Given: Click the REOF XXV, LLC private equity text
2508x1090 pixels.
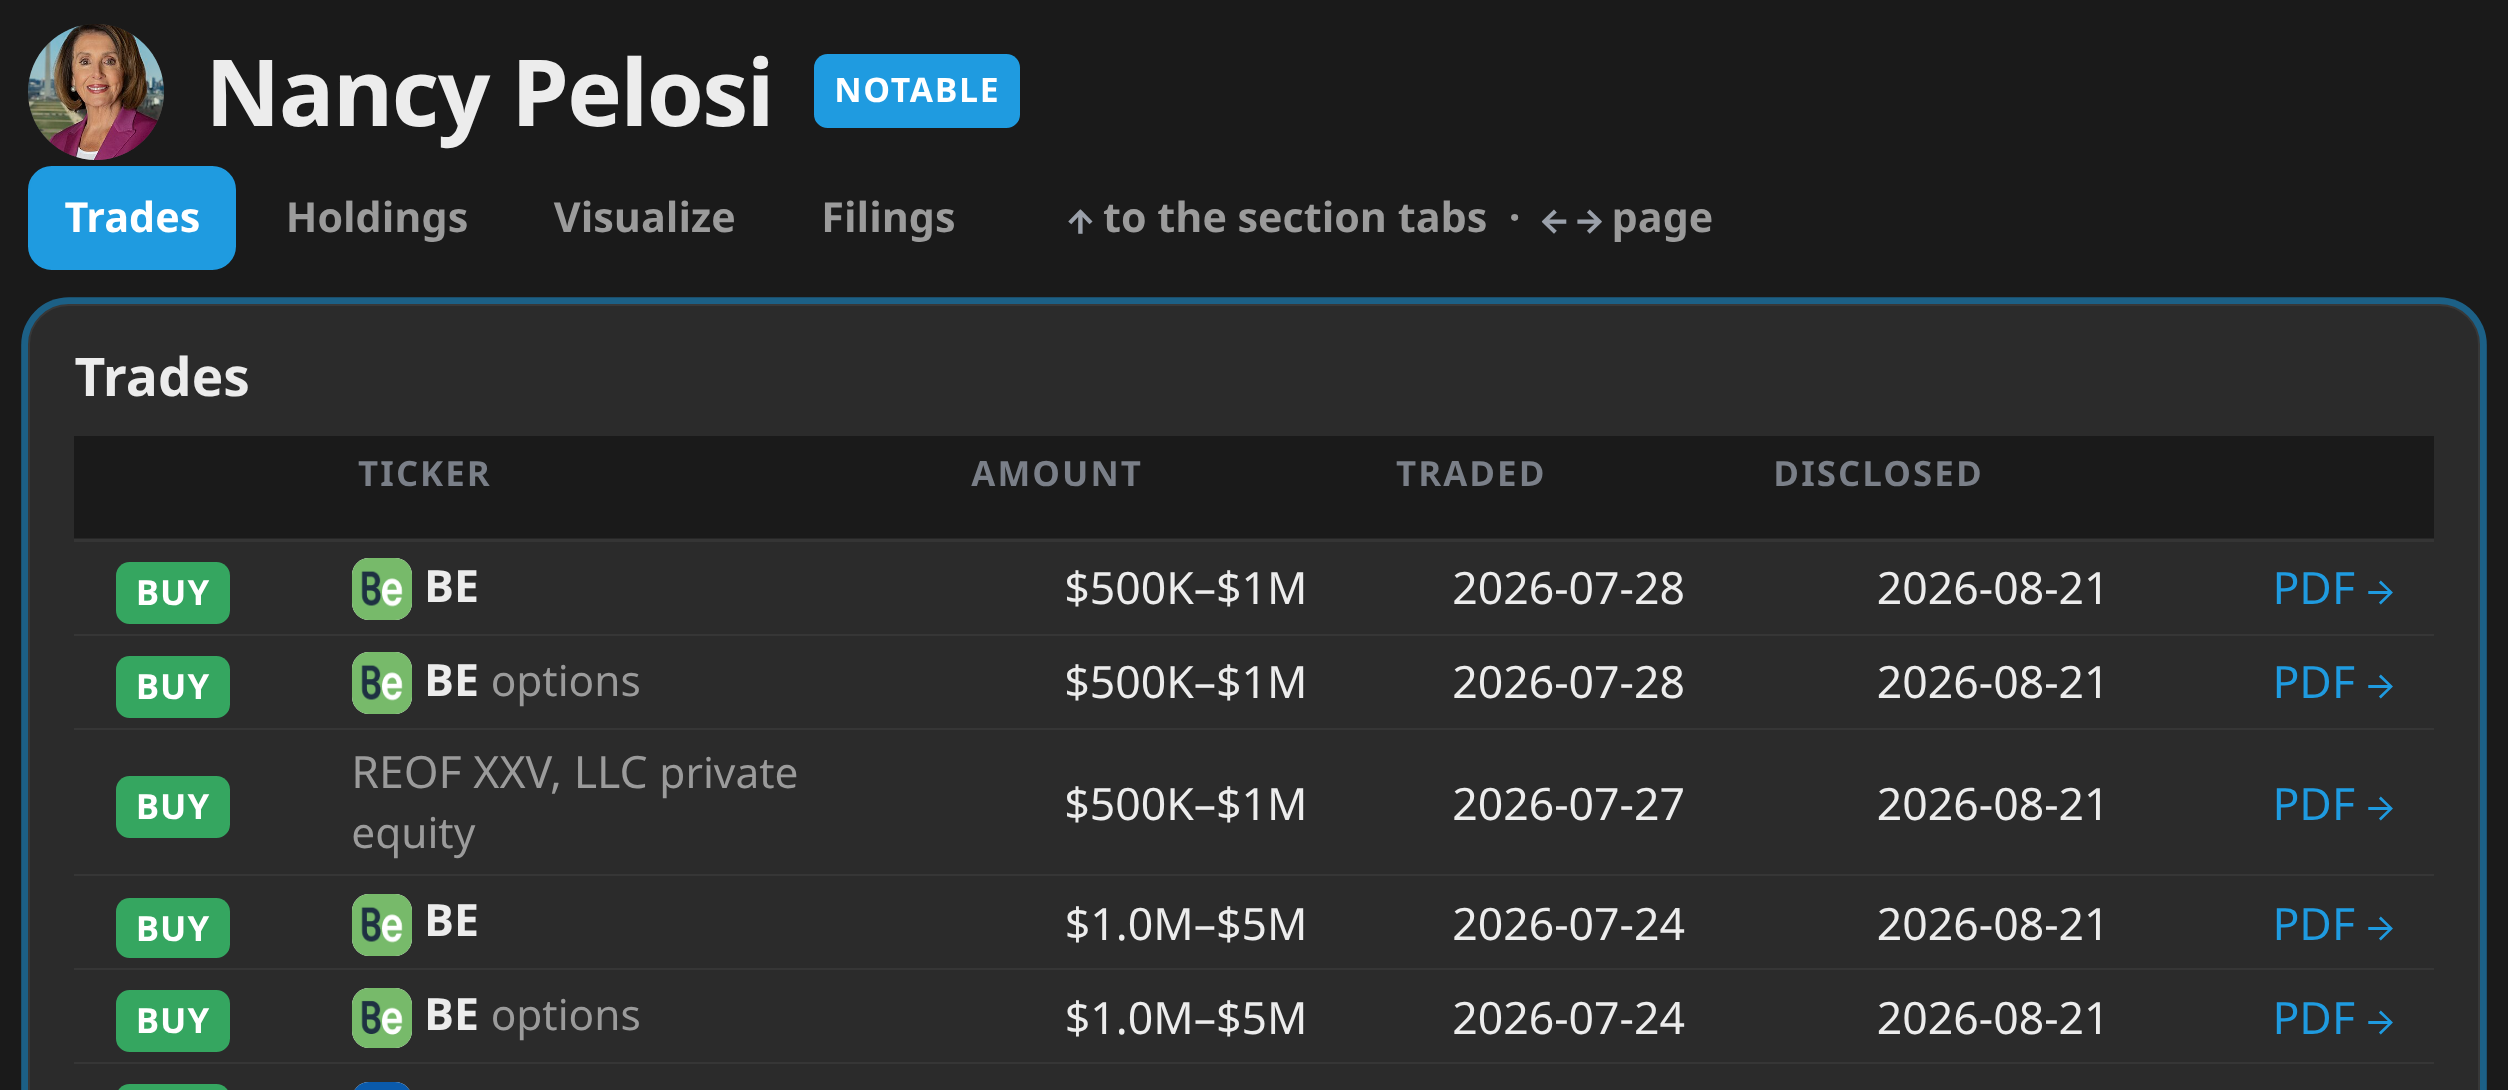Looking at the screenshot, I should click(x=575, y=803).
